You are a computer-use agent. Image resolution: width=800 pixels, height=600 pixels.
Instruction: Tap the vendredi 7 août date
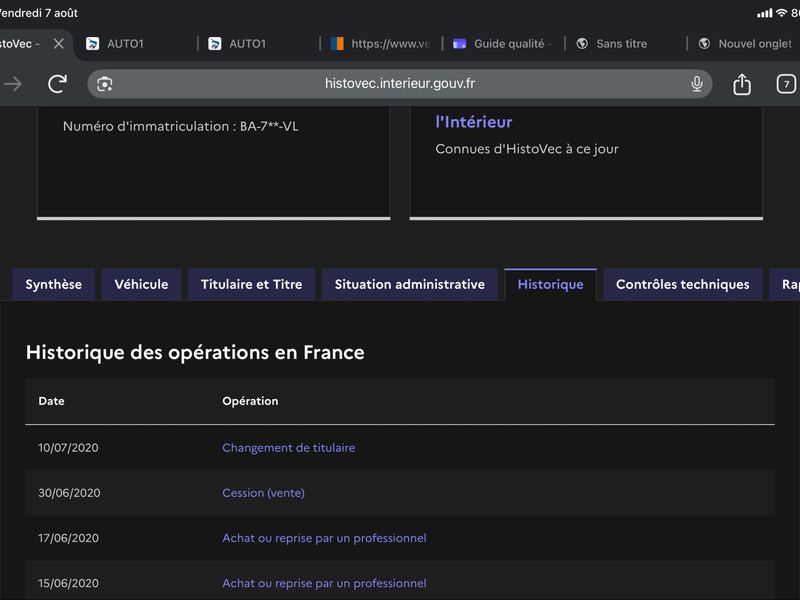point(39,13)
